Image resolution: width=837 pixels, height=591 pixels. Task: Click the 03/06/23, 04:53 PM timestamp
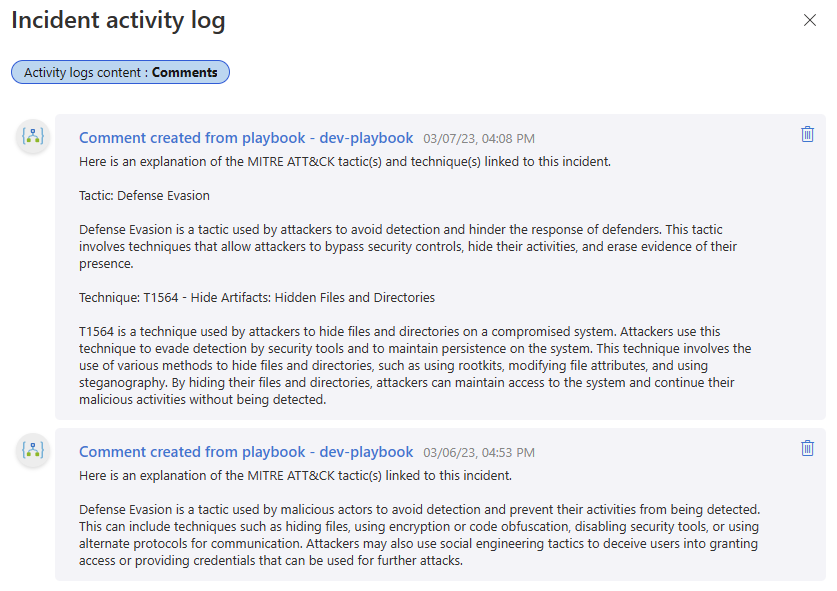478,453
